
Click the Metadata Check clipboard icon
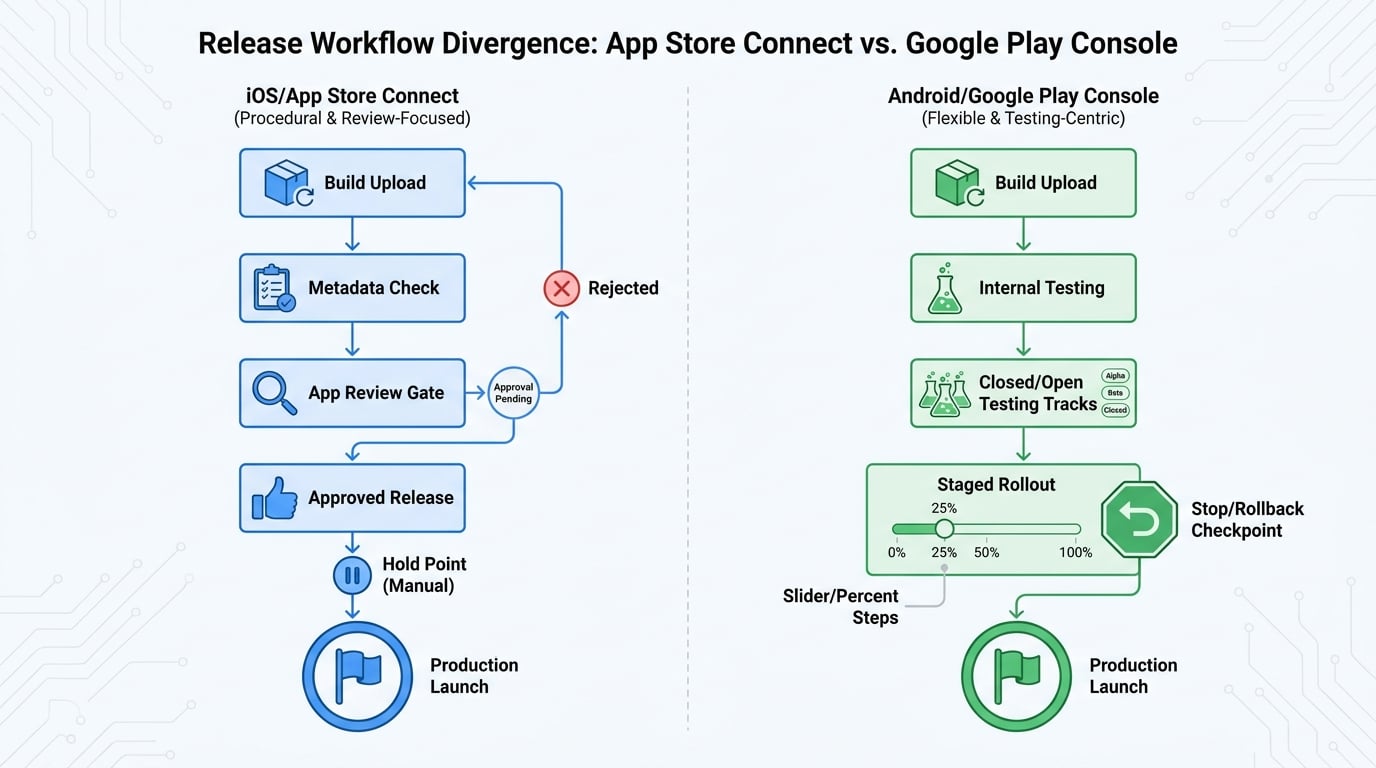[x=275, y=288]
